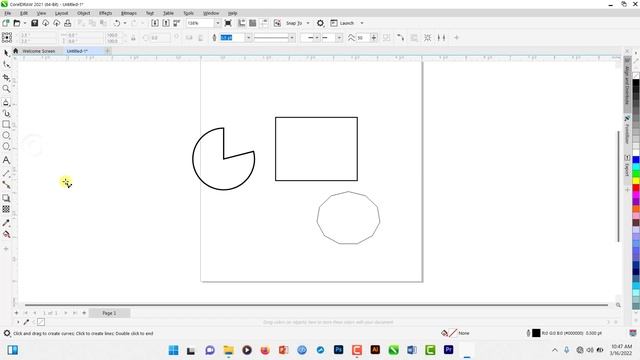640x360 pixels.
Task: Select the Transparency tool
Action: click(x=6, y=209)
